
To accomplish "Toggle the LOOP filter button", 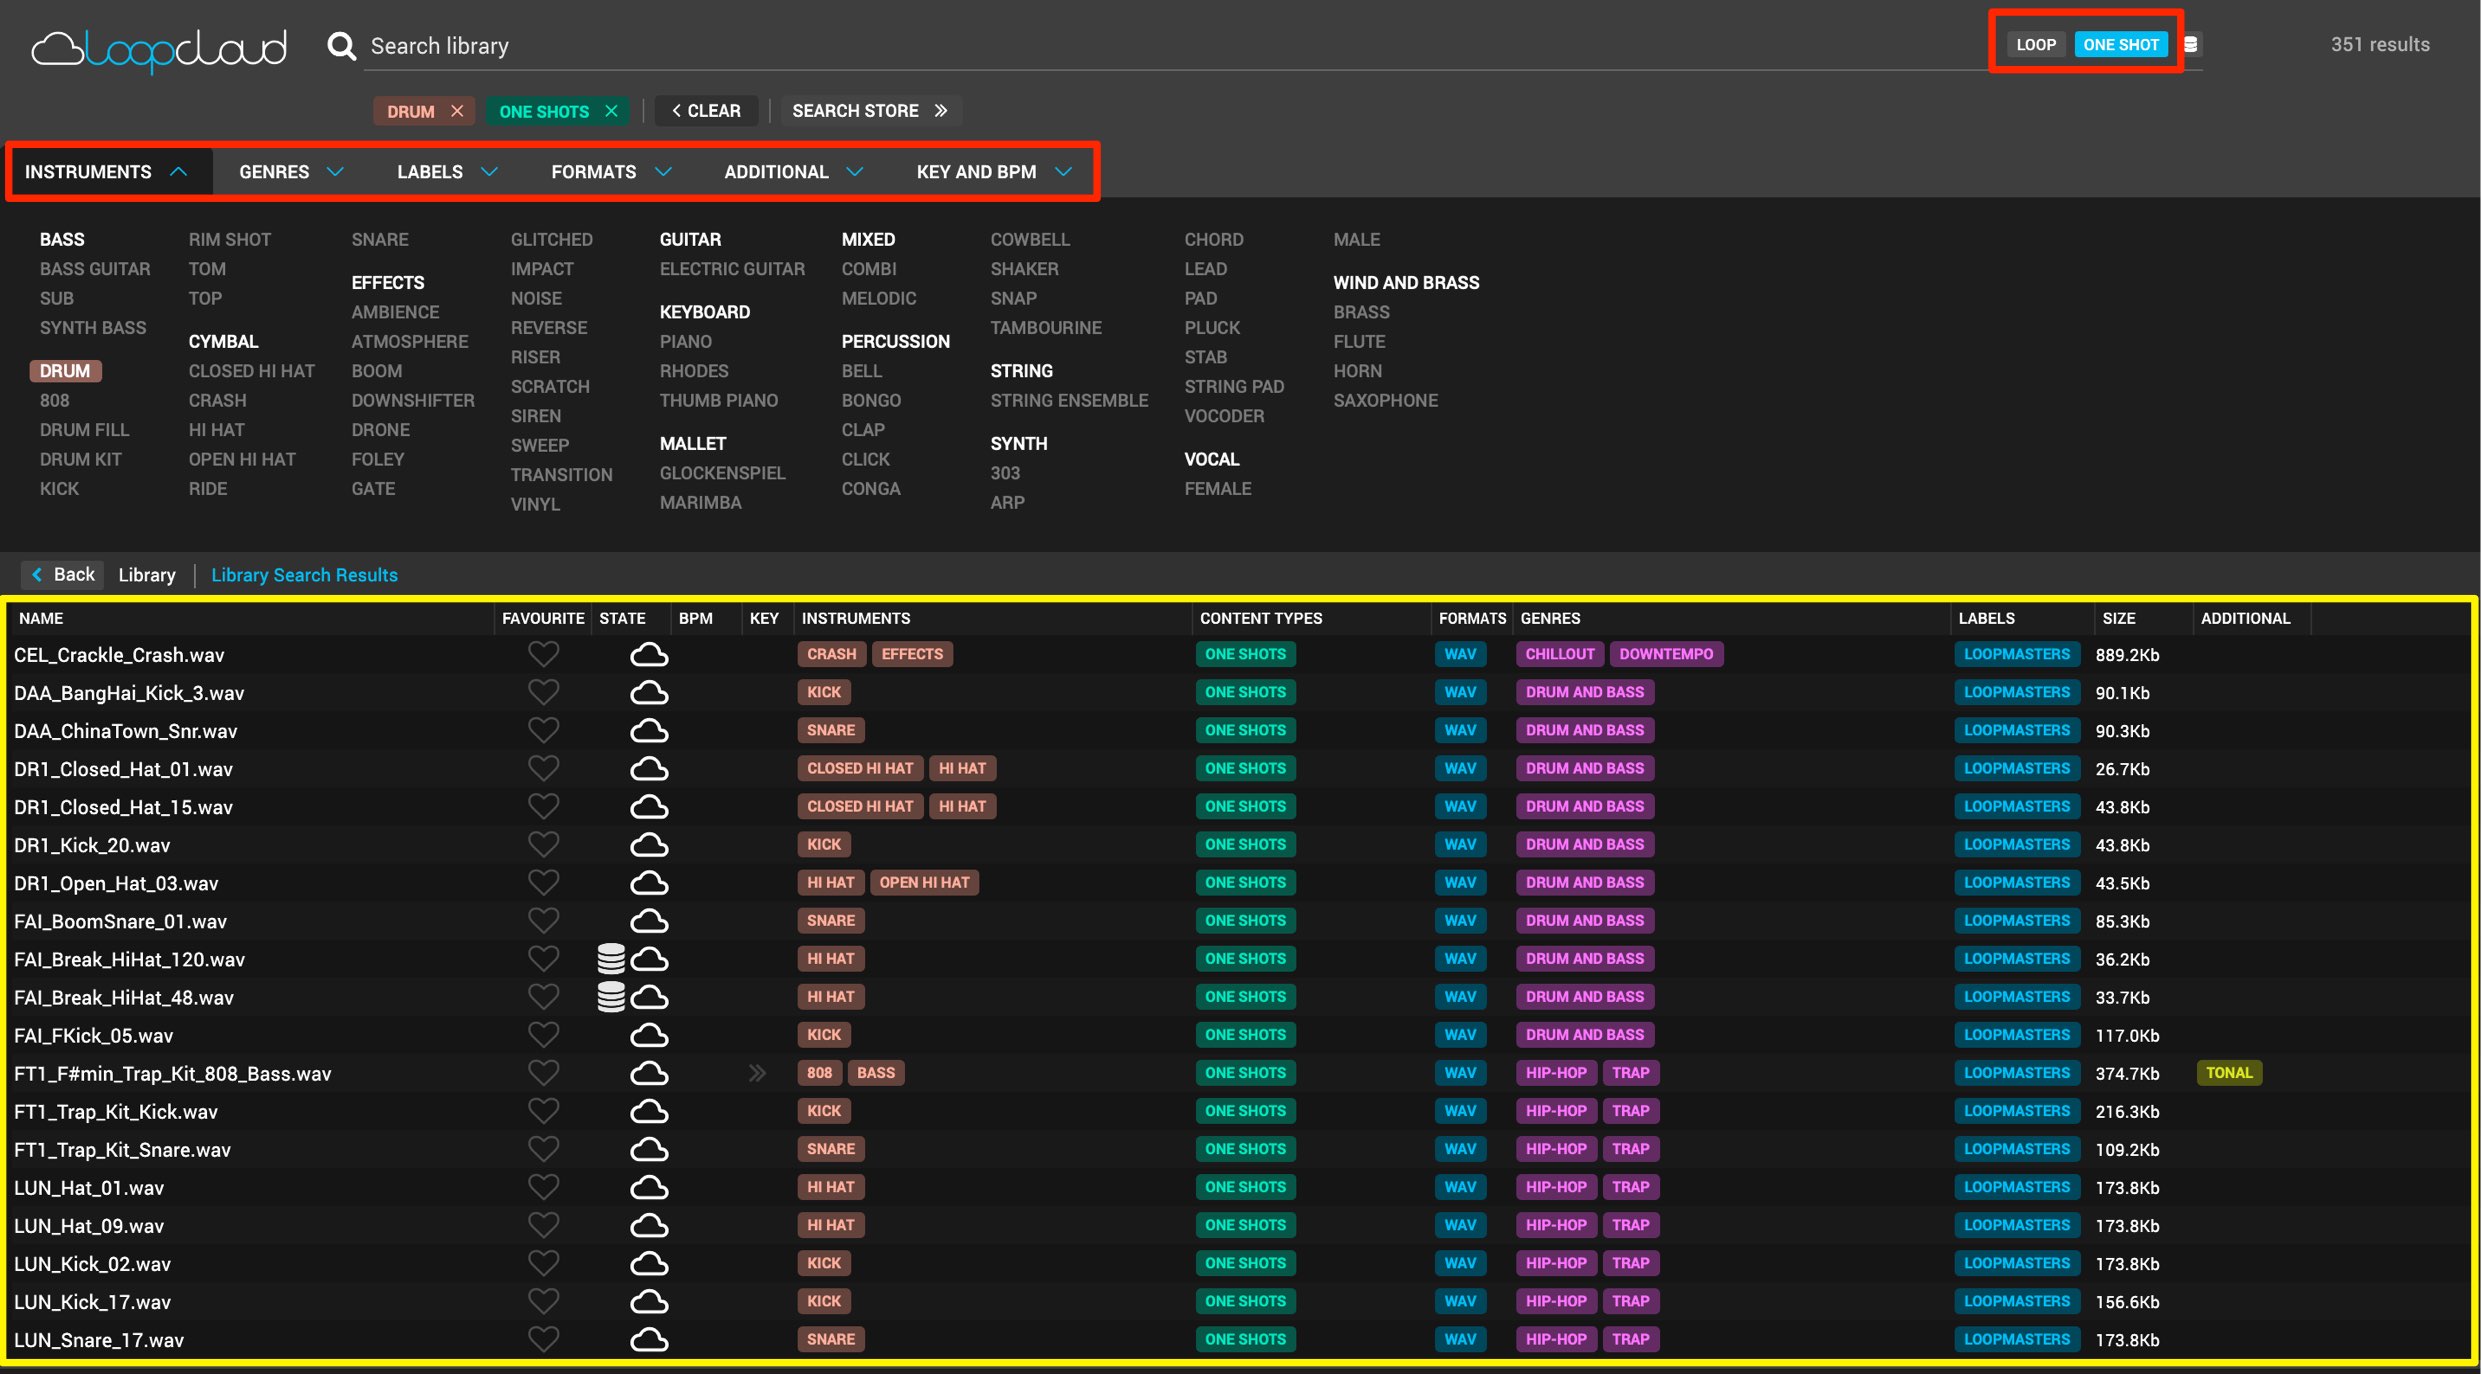I will coord(2035,45).
